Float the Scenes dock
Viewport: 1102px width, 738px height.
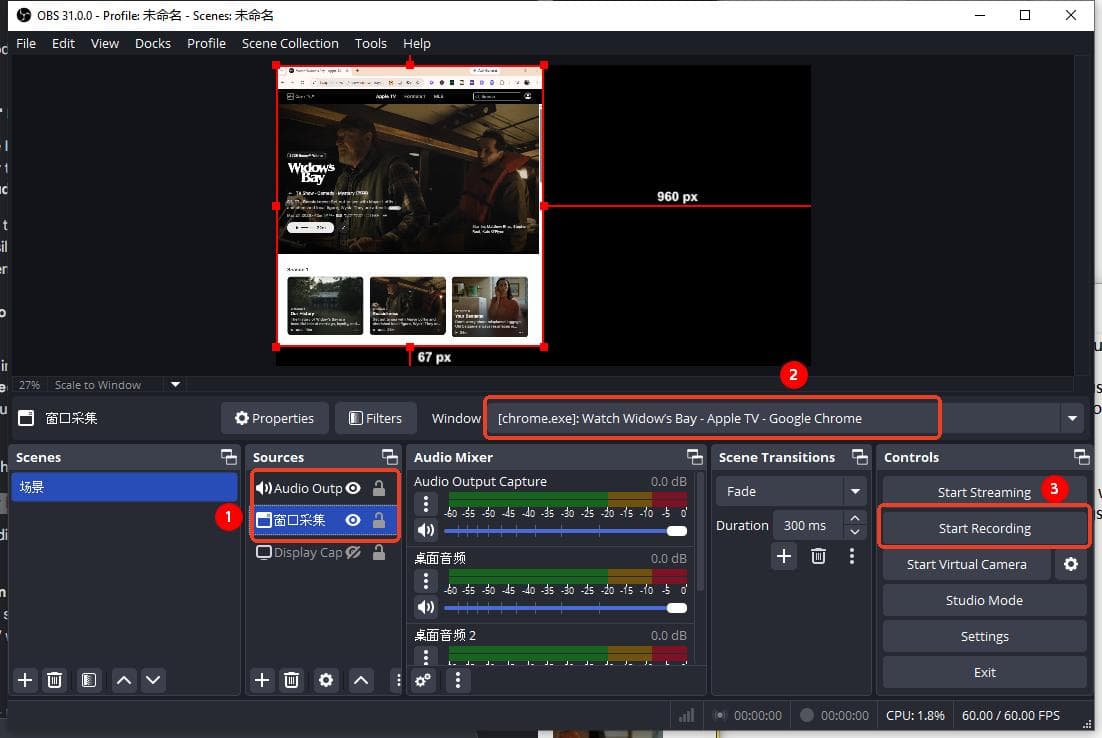(x=228, y=457)
